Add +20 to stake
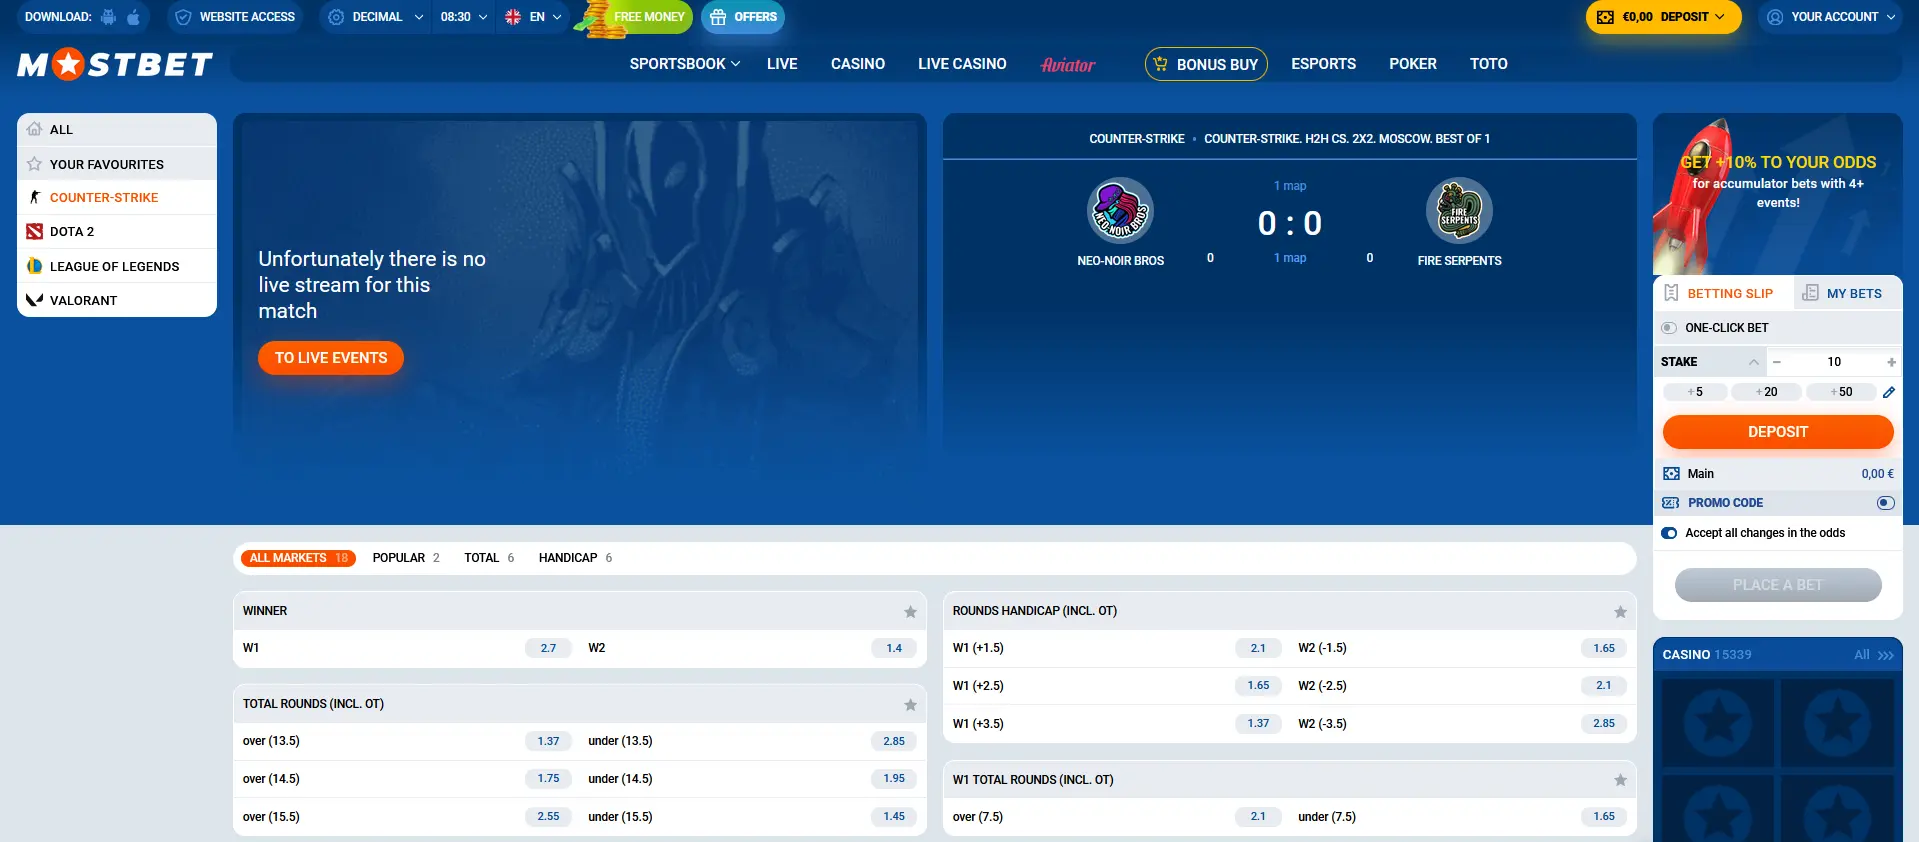The width and height of the screenshot is (1919, 842). point(1766,392)
